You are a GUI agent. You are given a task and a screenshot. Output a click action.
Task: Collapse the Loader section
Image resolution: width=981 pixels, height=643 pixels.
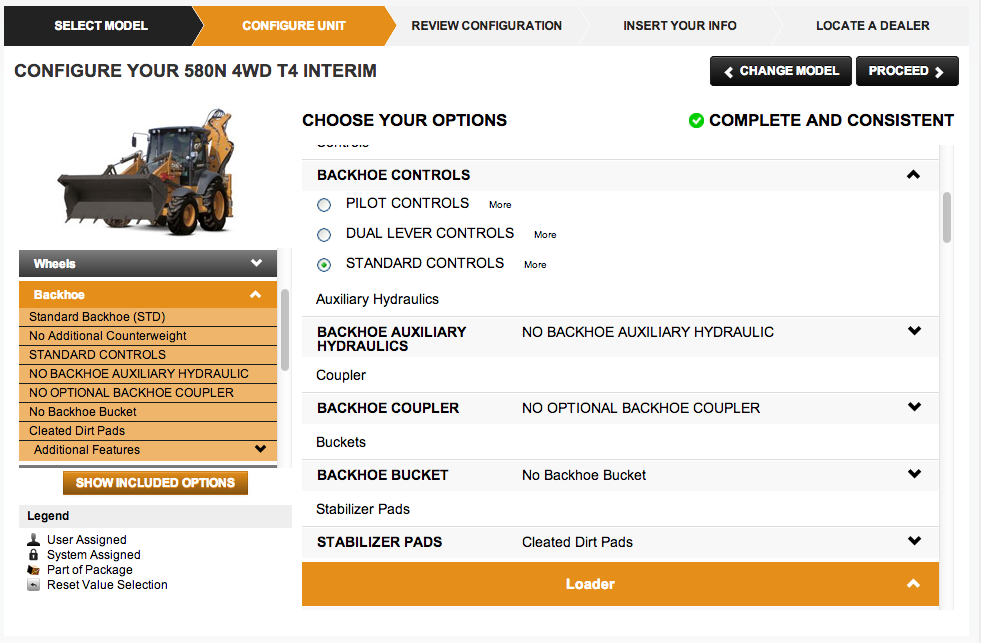(911, 584)
